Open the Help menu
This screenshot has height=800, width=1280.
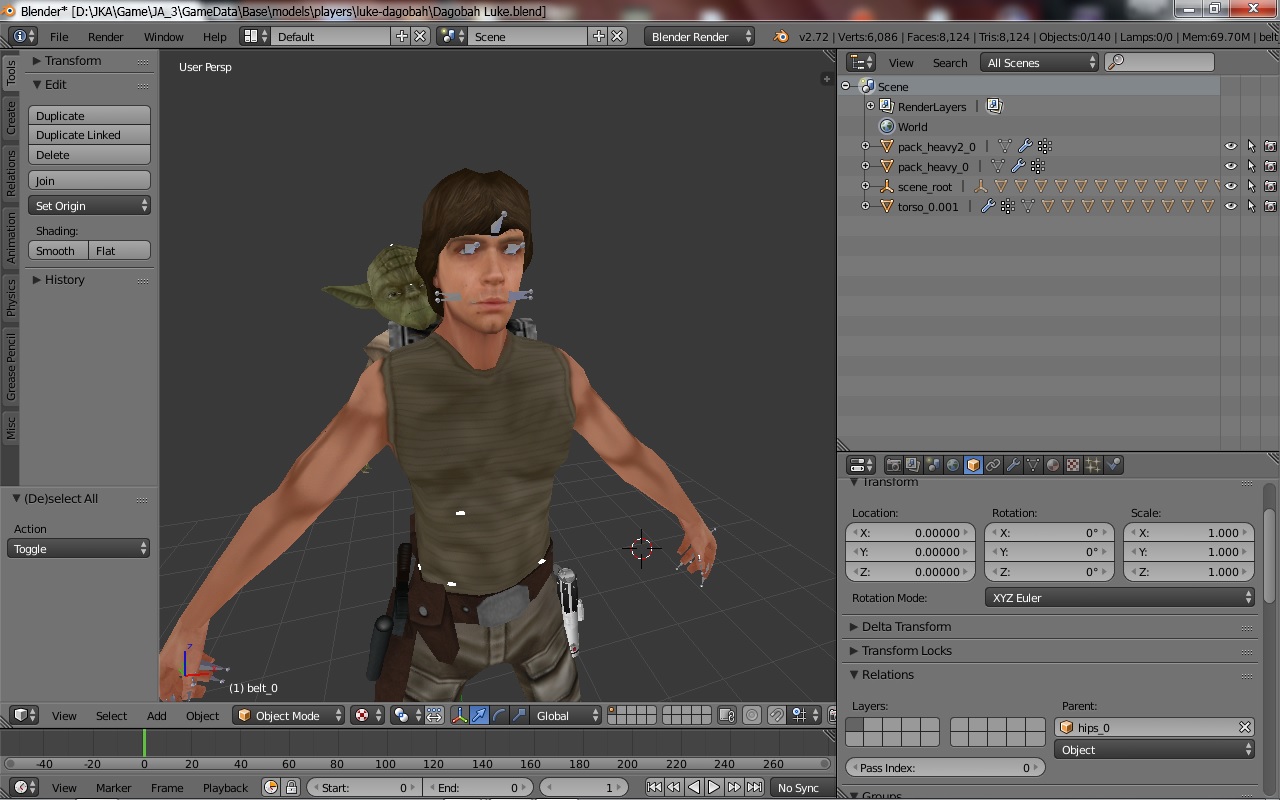click(x=215, y=36)
